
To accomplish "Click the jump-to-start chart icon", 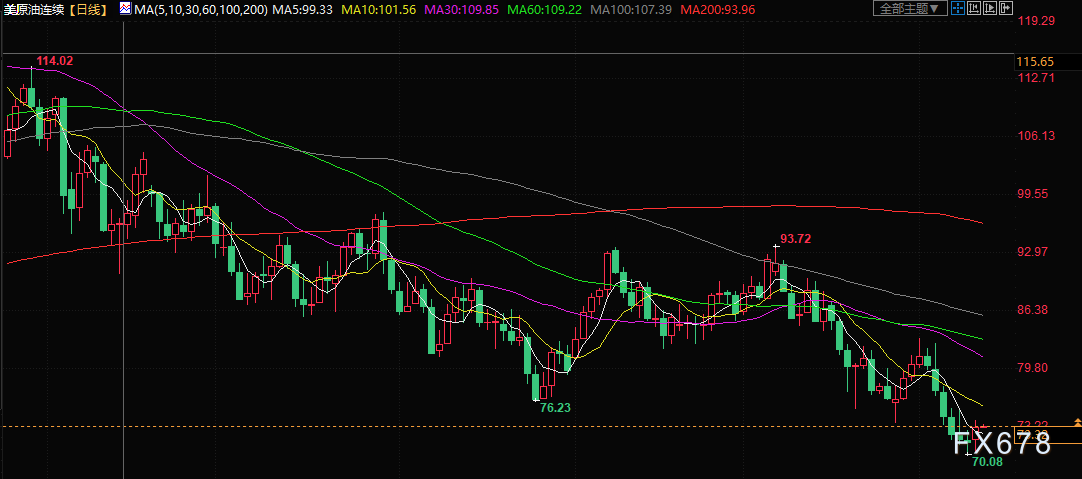I will point(974,8).
